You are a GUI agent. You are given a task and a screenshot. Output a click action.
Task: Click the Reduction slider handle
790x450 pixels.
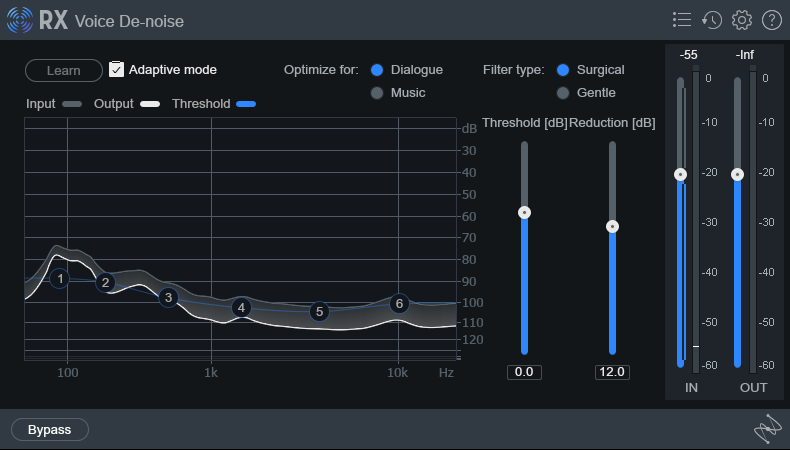pos(612,227)
